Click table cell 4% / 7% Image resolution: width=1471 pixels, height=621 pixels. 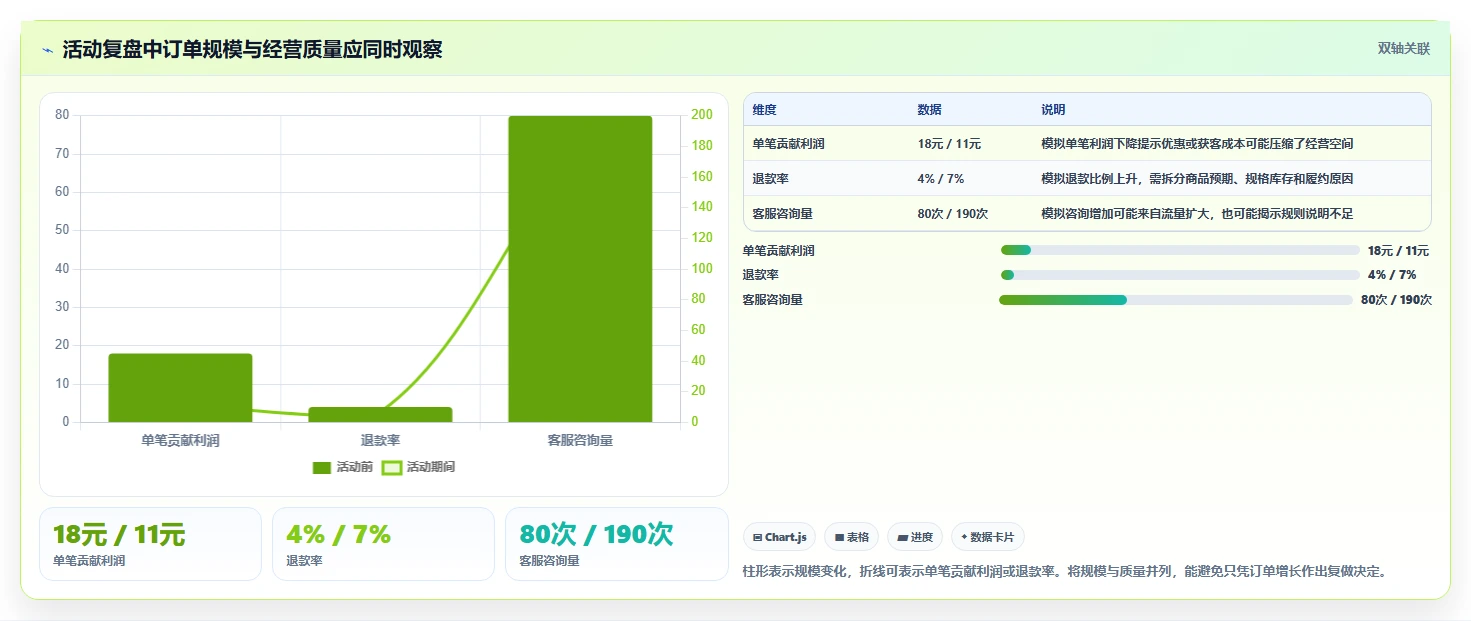[940, 179]
